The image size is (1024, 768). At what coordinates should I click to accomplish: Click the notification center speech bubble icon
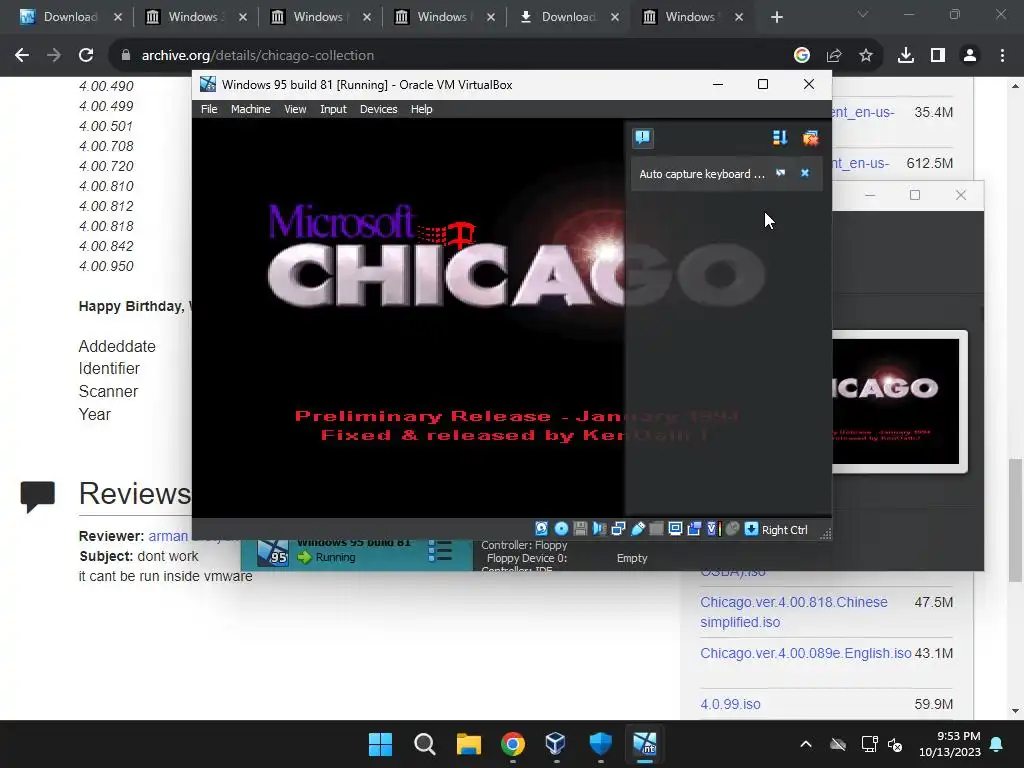[x=643, y=137]
